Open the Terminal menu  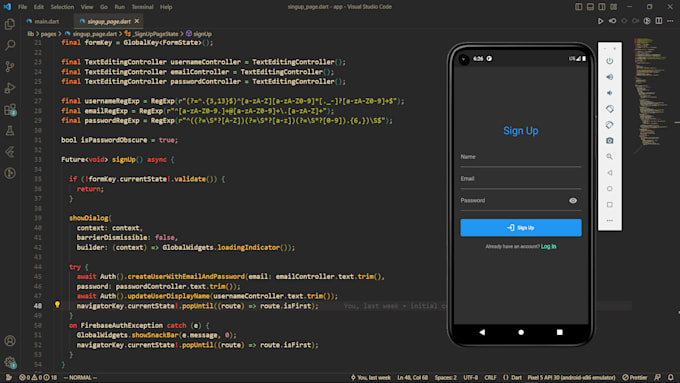click(142, 7)
